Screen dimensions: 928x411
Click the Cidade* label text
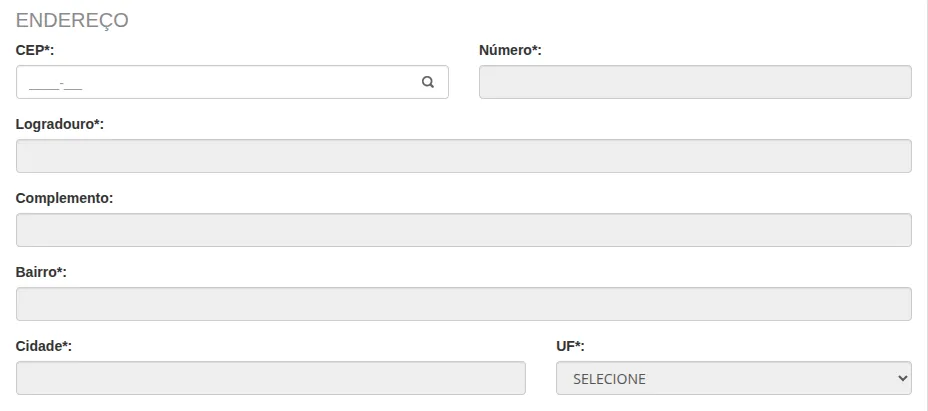pos(44,346)
